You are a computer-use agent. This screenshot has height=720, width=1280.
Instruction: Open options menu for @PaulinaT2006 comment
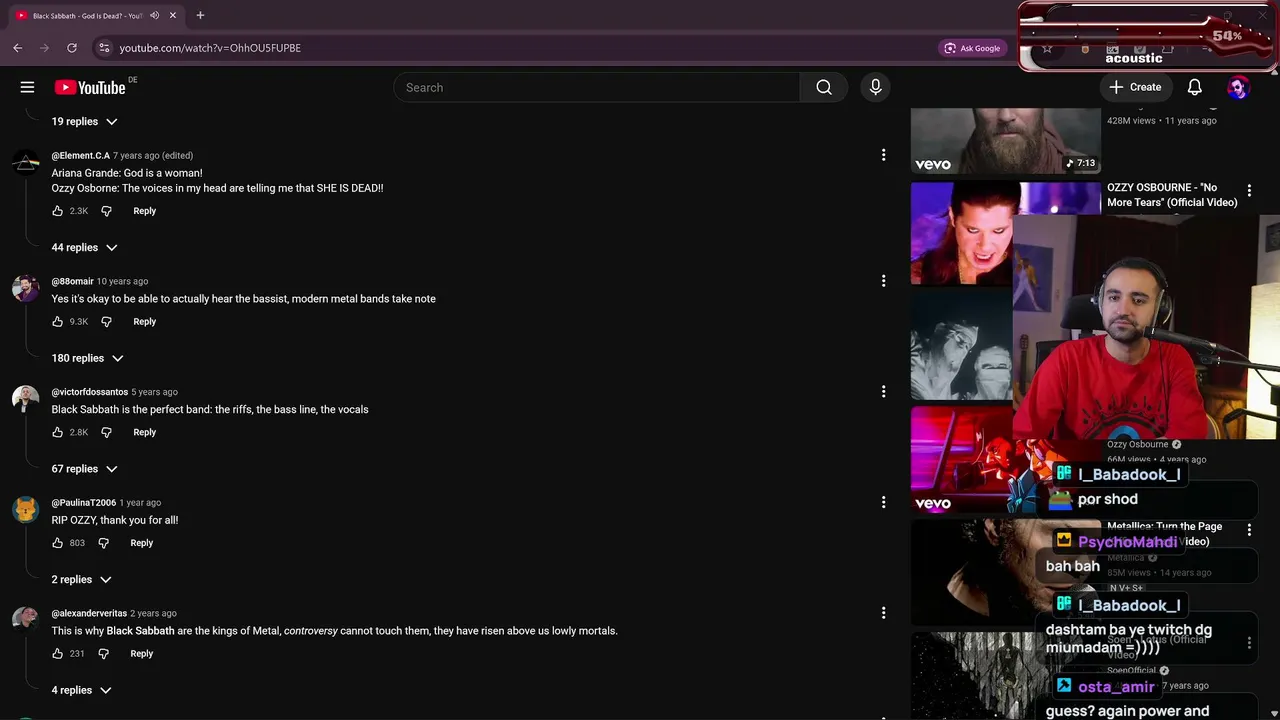883,502
